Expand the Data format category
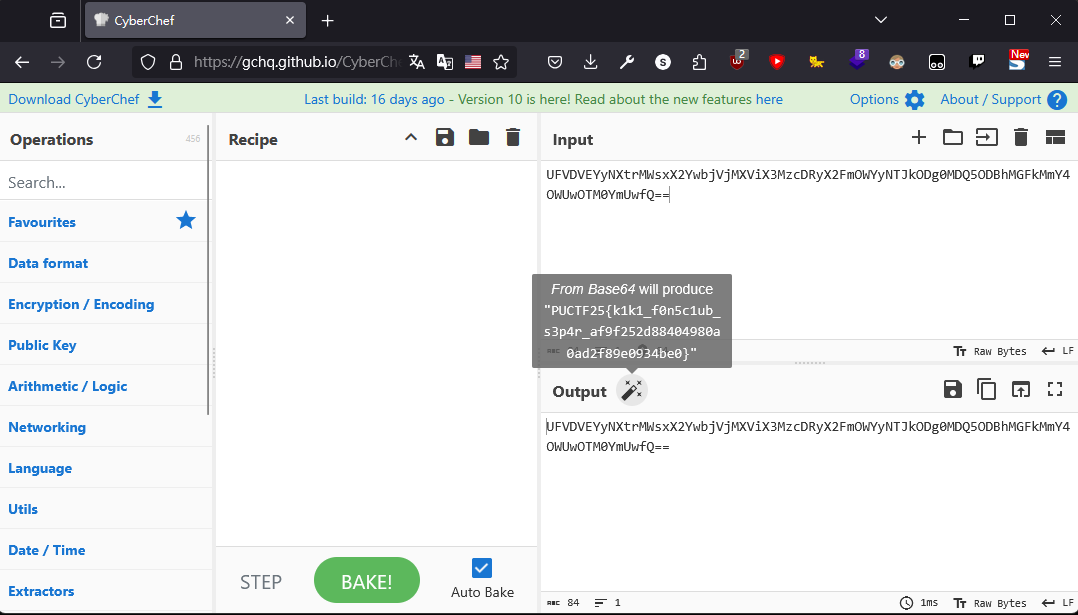Image resolution: width=1078 pixels, height=615 pixels. click(104, 262)
